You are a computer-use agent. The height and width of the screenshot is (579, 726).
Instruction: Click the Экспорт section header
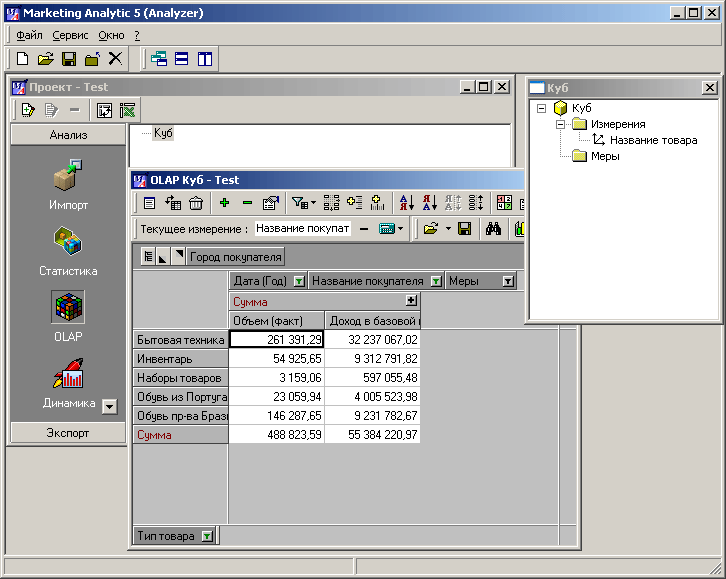68,433
